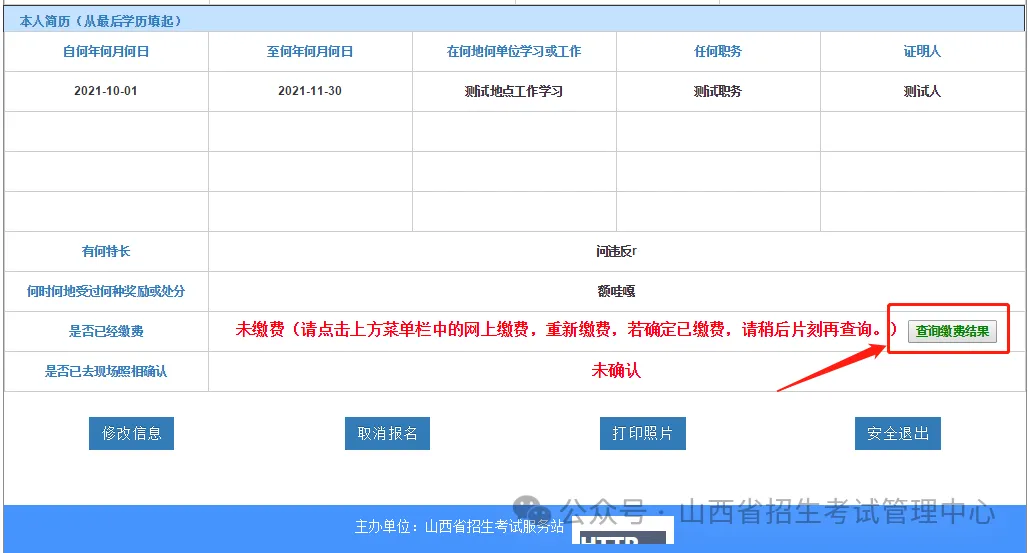Log out with 安全退出 button
The image size is (1028, 553).
pos(898,433)
